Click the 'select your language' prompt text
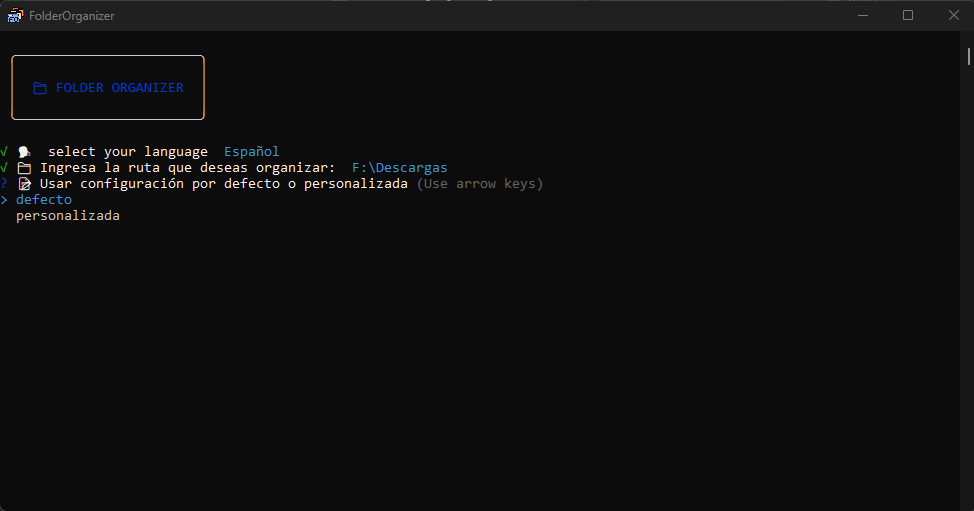Image resolution: width=974 pixels, height=511 pixels. point(128,151)
